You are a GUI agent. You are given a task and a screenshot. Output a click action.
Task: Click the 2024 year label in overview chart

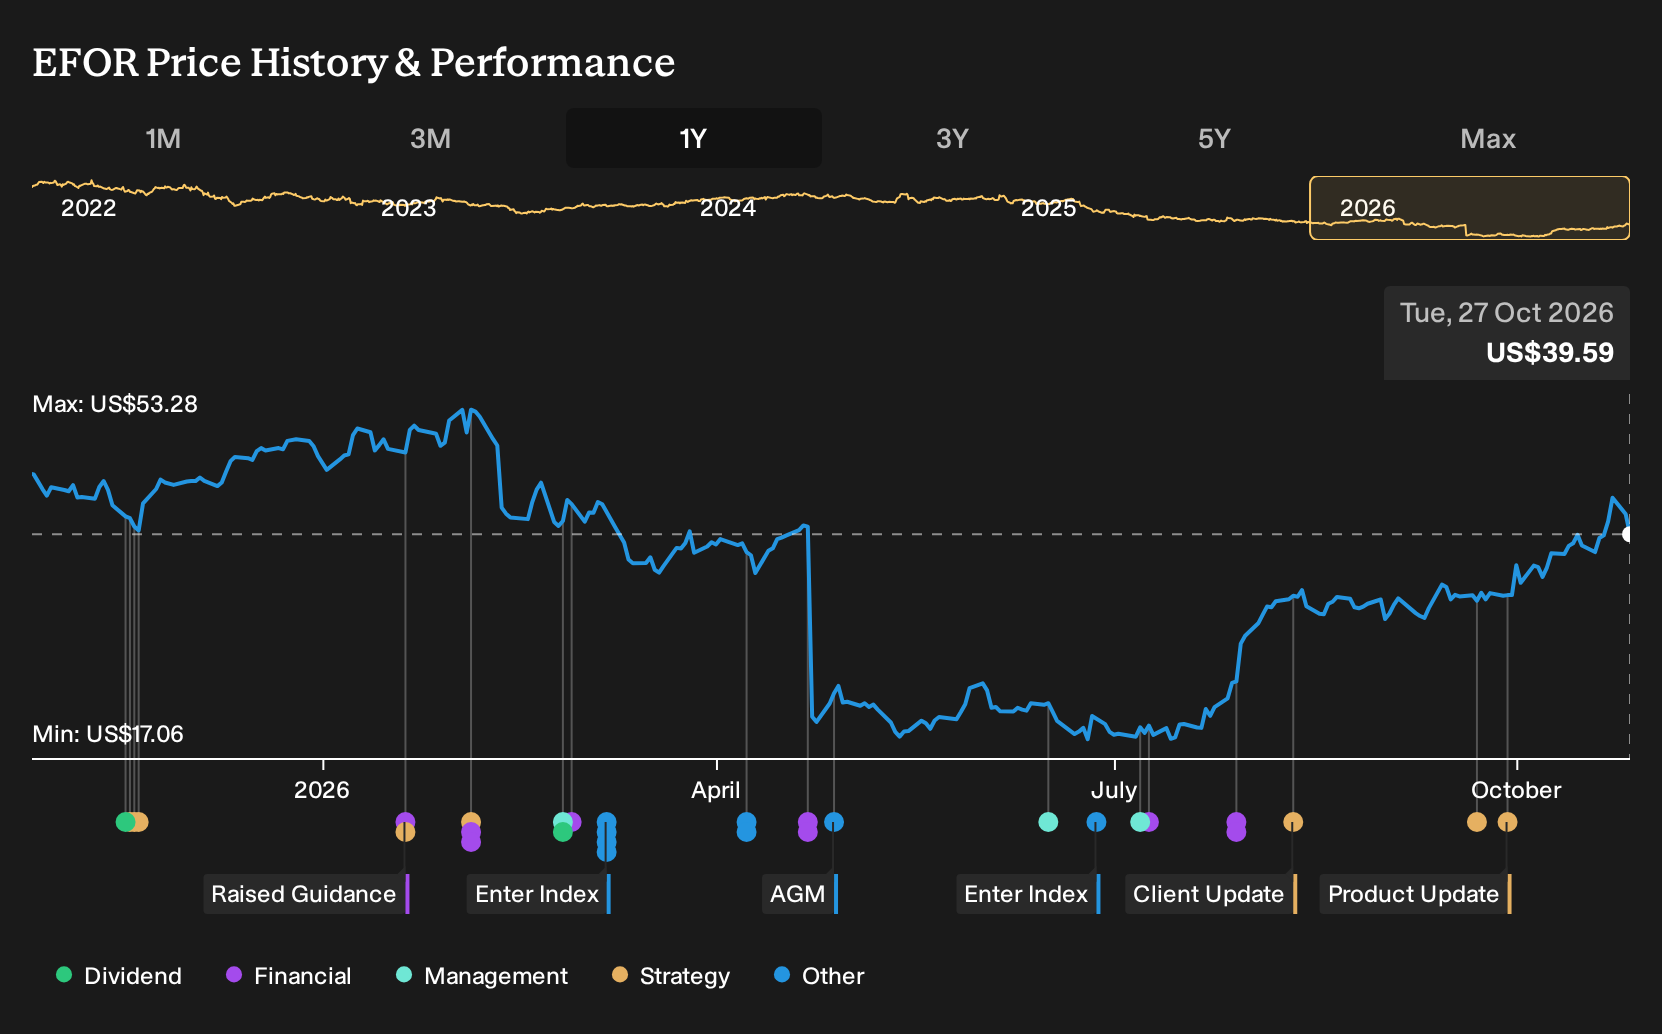point(728,208)
